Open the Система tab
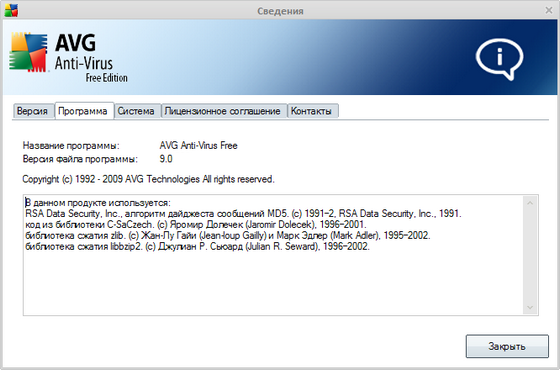The height and width of the screenshot is (370, 560). pos(138,111)
